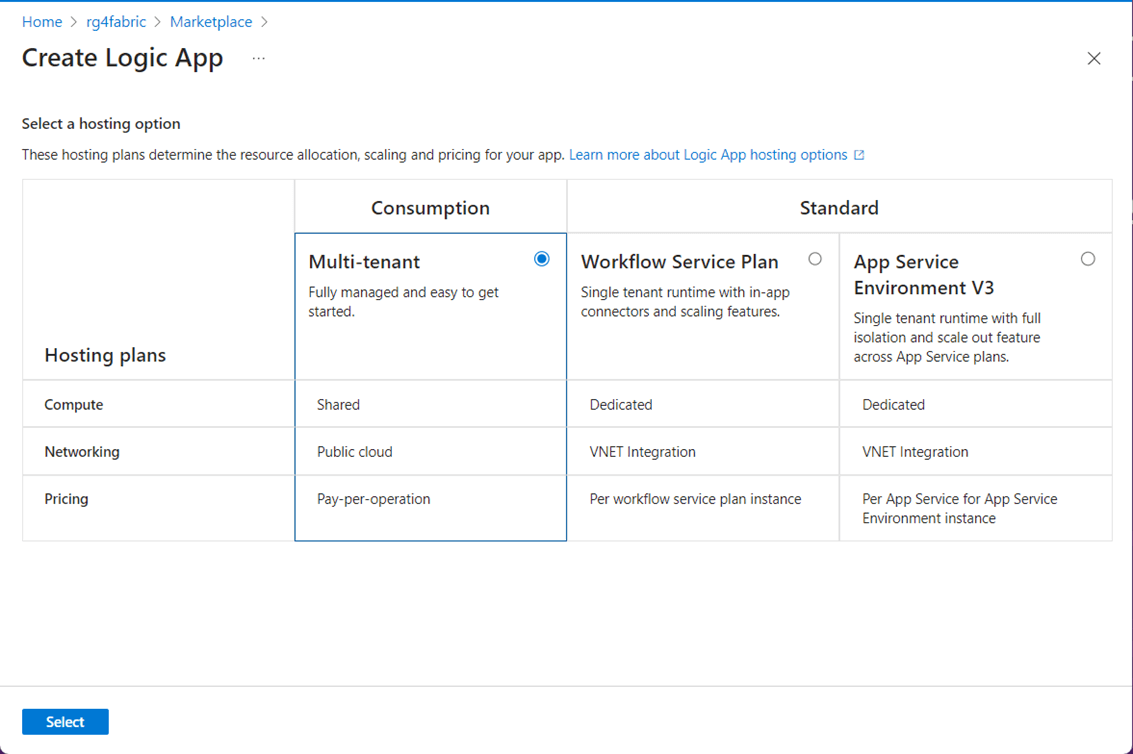Click the Public cloud networking cell

point(355,452)
